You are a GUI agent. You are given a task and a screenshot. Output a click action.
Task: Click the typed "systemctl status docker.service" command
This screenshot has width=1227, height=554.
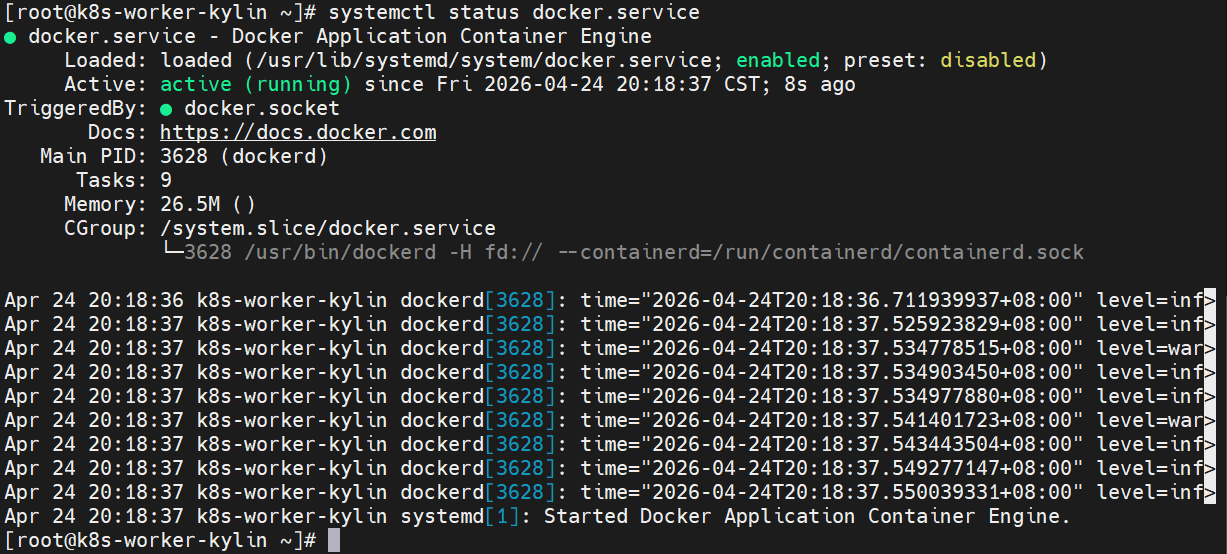coord(514,13)
